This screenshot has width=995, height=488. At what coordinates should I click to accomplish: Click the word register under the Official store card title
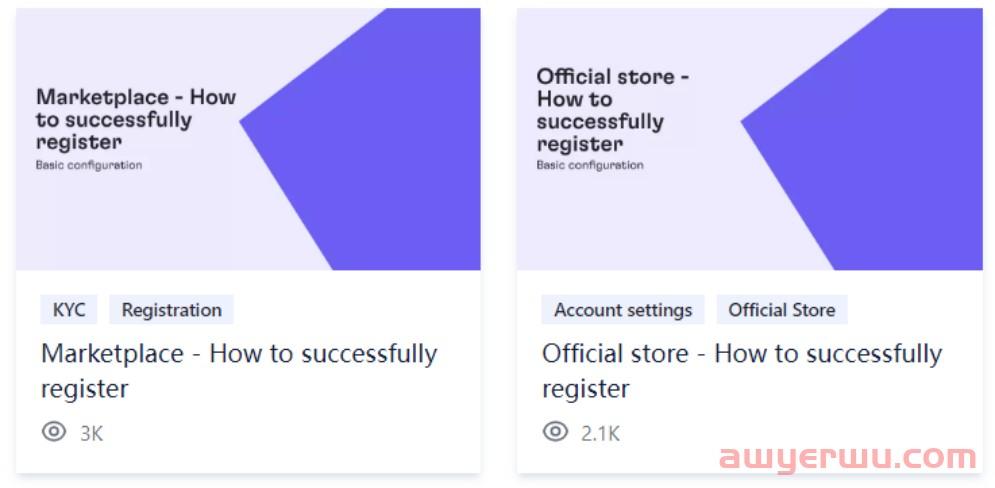(x=585, y=388)
